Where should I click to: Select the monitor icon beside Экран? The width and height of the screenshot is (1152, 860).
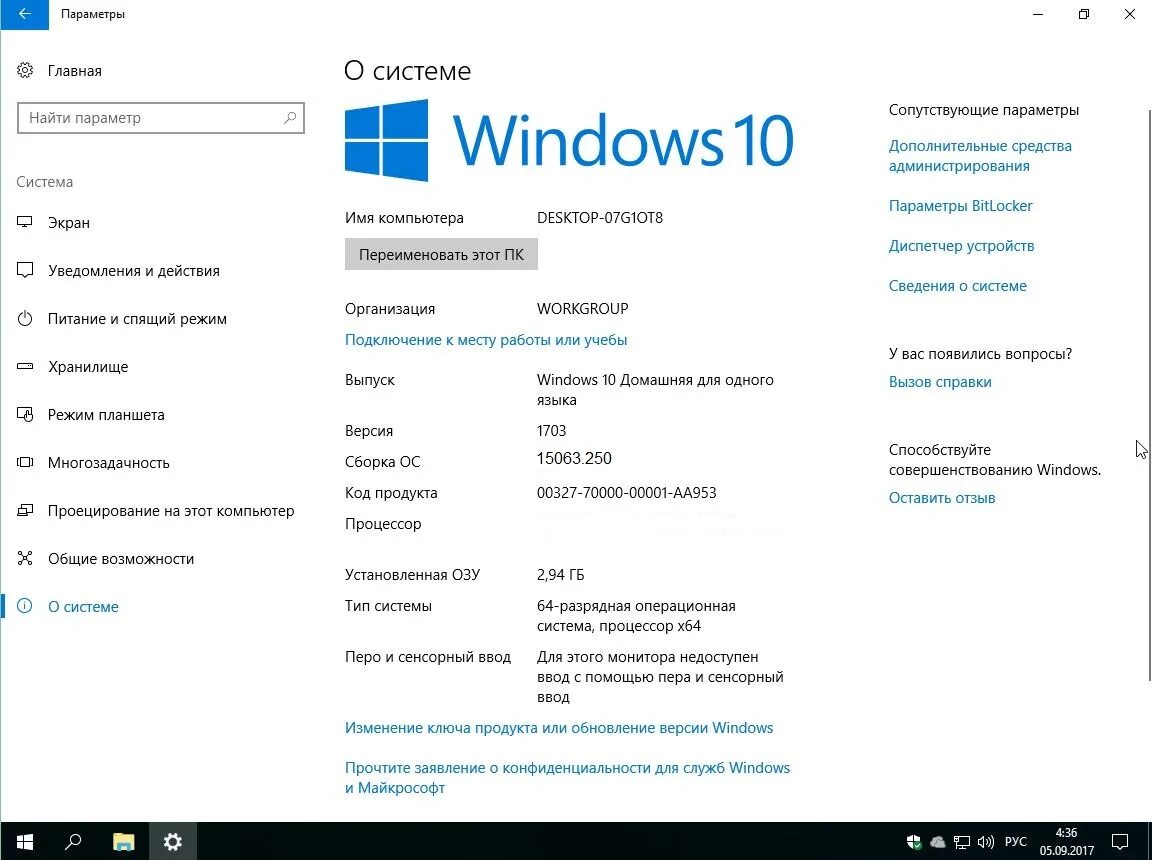[x=25, y=222]
